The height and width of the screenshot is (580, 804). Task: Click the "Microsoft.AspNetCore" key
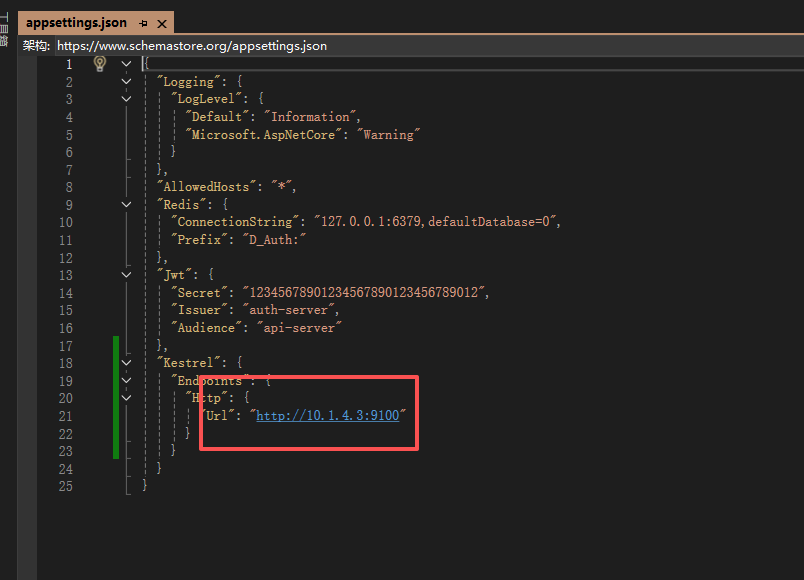pos(263,134)
